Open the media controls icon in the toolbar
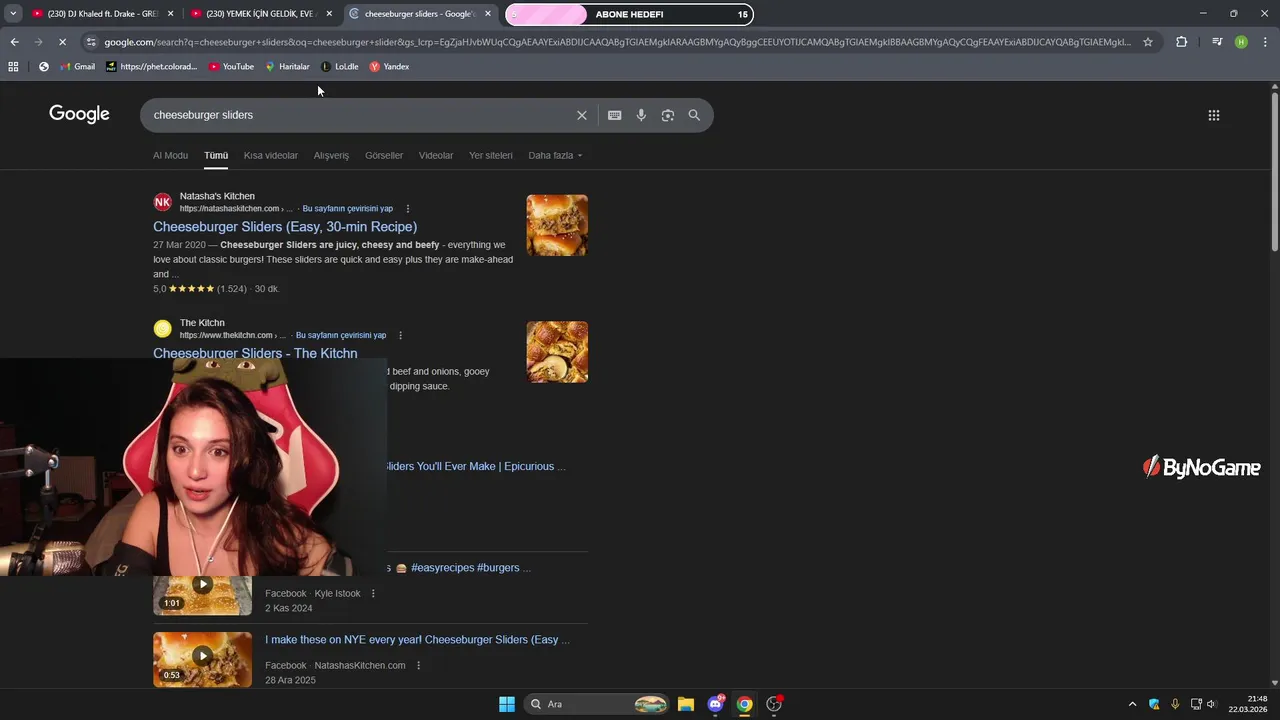Screen dimensions: 1280x720 point(1216,42)
